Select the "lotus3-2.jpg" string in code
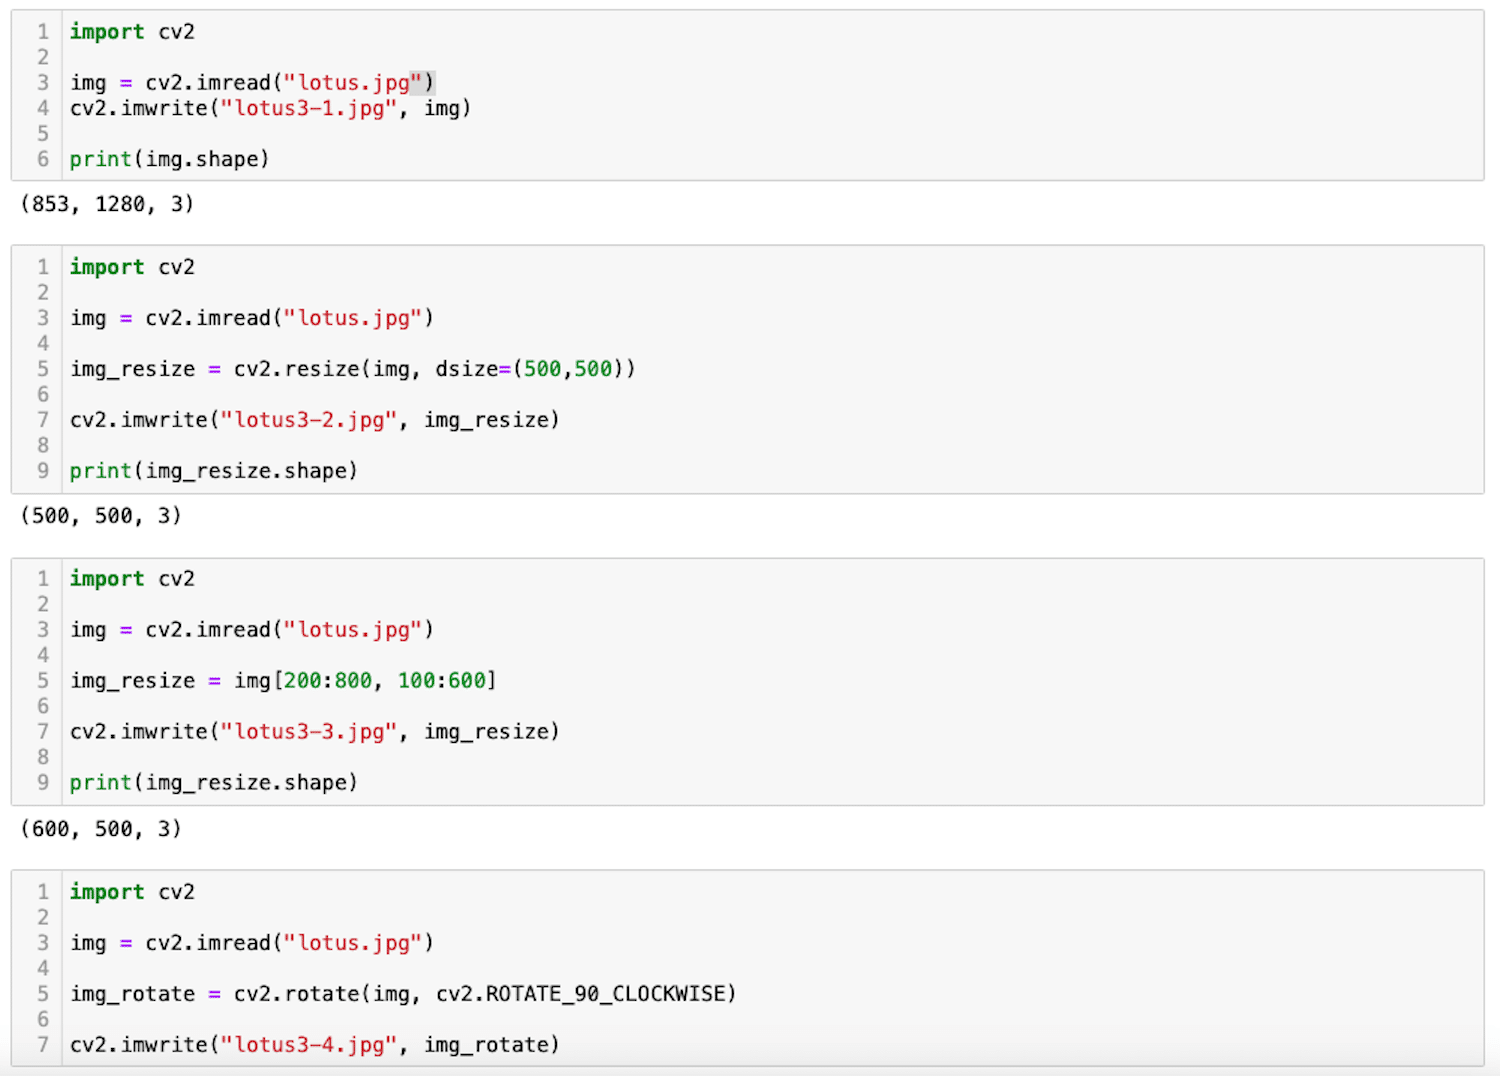This screenshot has width=1500, height=1076. (x=308, y=420)
